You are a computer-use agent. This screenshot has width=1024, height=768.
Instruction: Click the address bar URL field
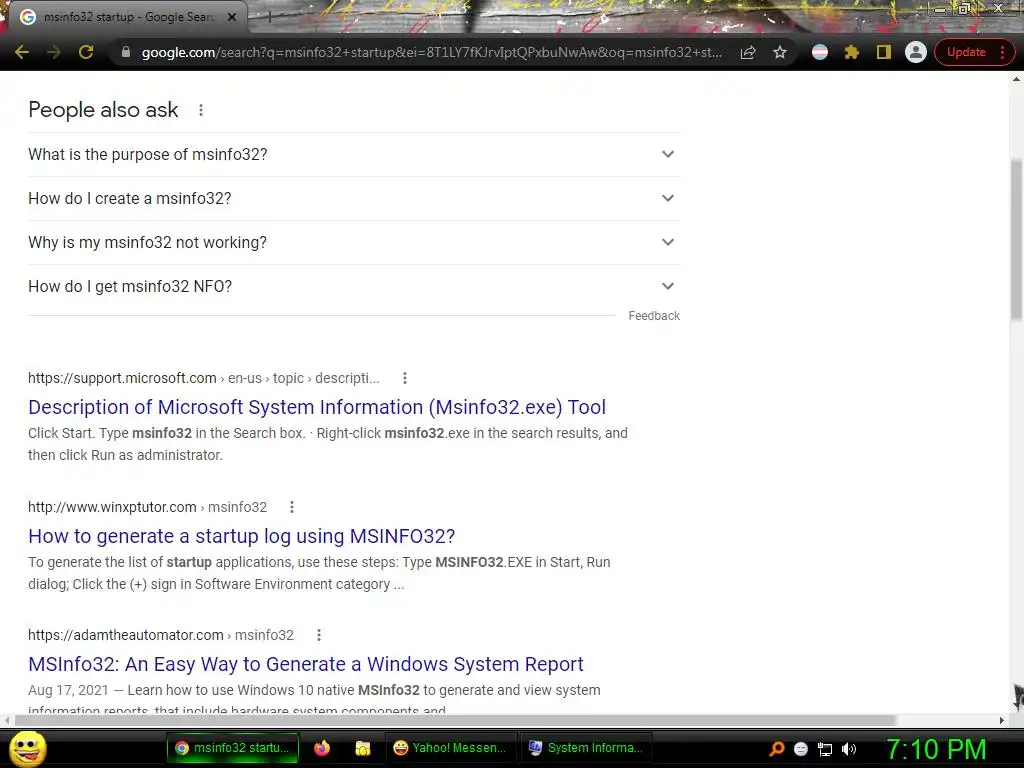coord(432,52)
